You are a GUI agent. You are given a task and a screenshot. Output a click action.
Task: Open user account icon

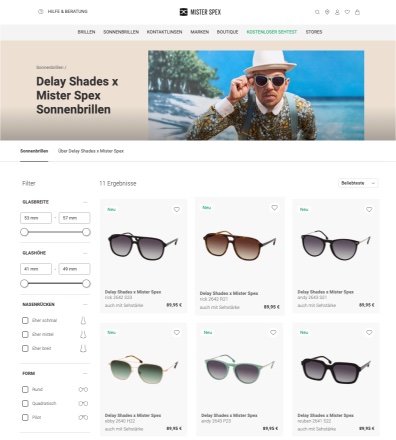[x=337, y=12]
